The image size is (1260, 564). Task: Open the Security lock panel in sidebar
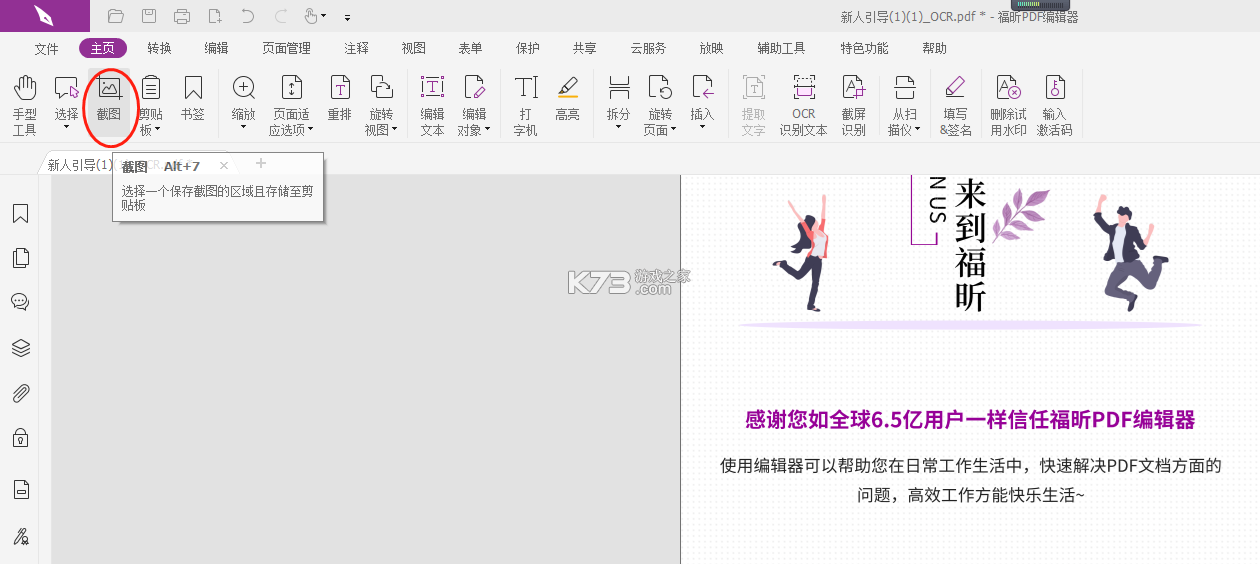tap(20, 437)
